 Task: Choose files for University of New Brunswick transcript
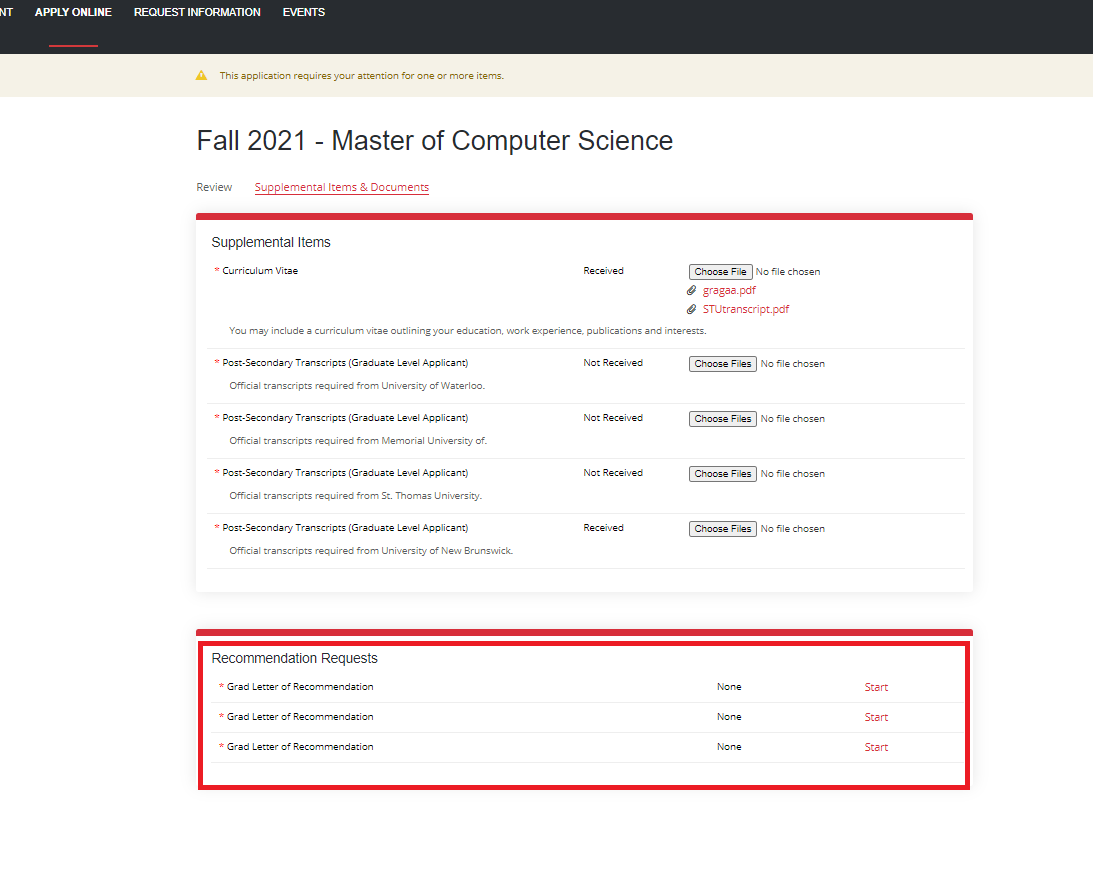[722, 529]
